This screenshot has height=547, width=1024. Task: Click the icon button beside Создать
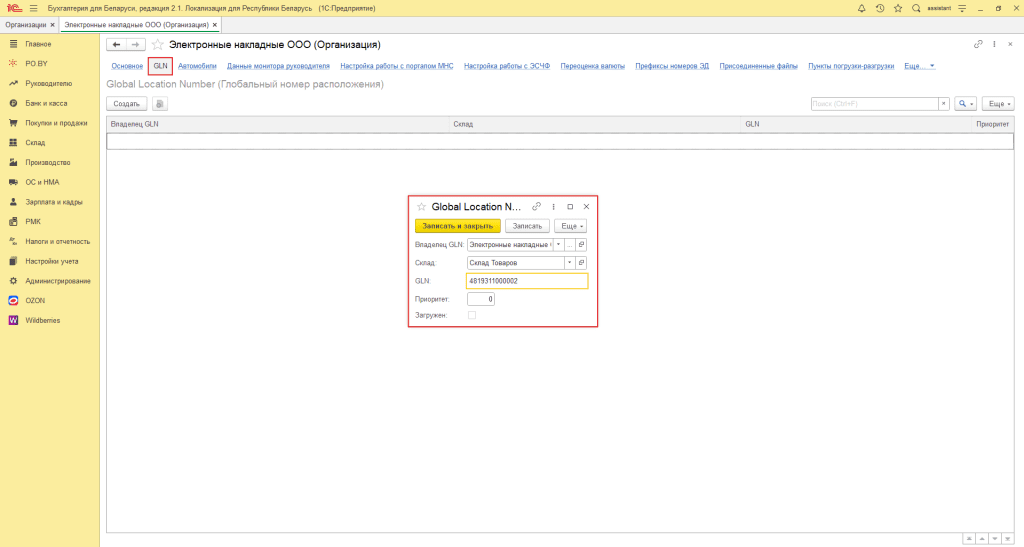[x=160, y=104]
